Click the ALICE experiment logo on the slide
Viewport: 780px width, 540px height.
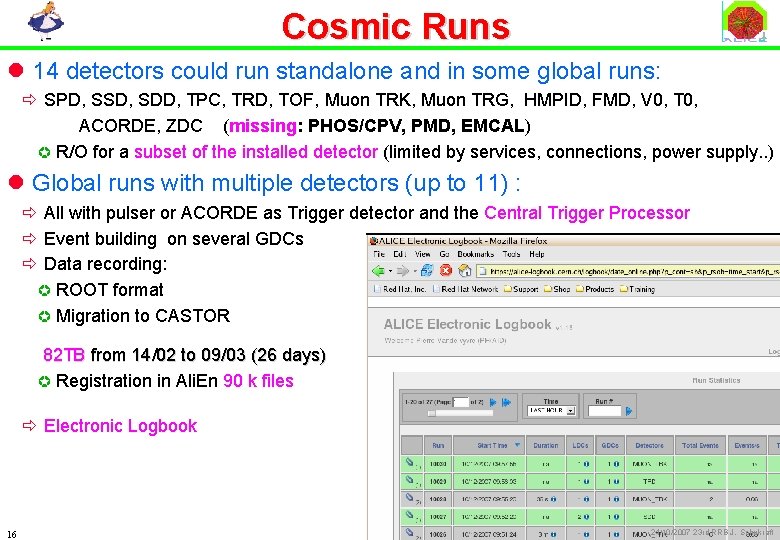click(745, 21)
